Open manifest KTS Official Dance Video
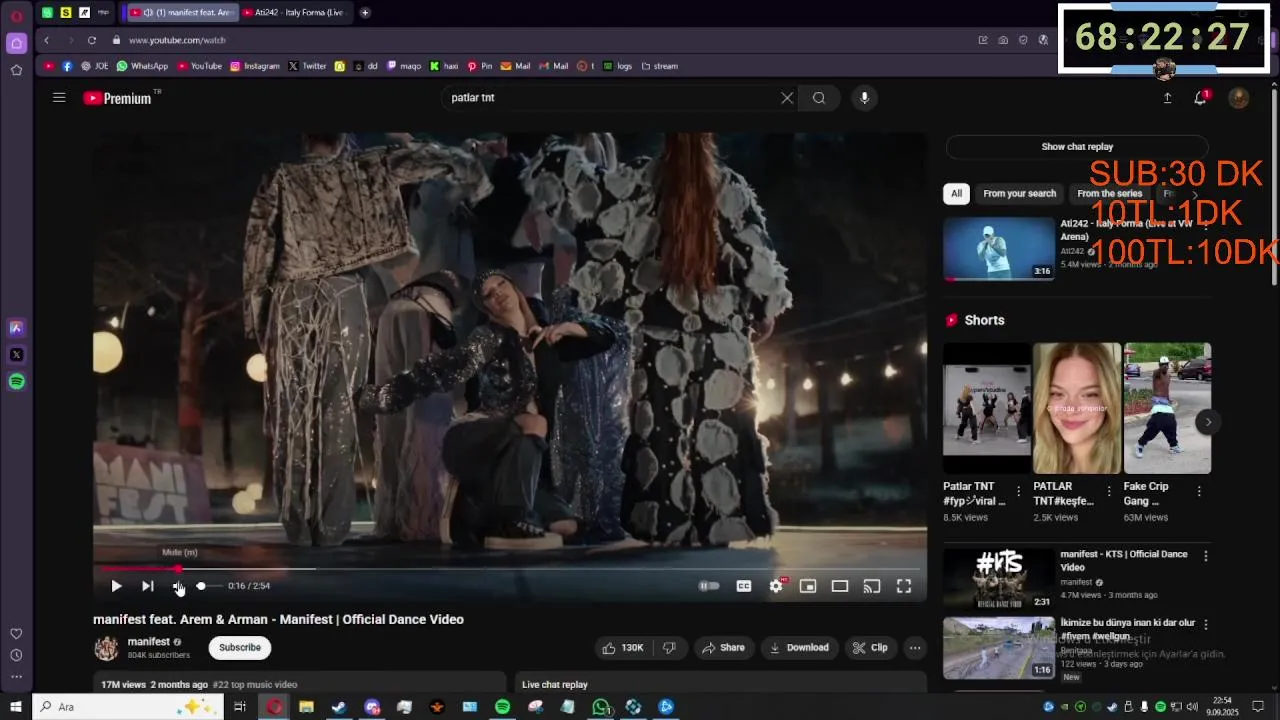 tap(999, 578)
